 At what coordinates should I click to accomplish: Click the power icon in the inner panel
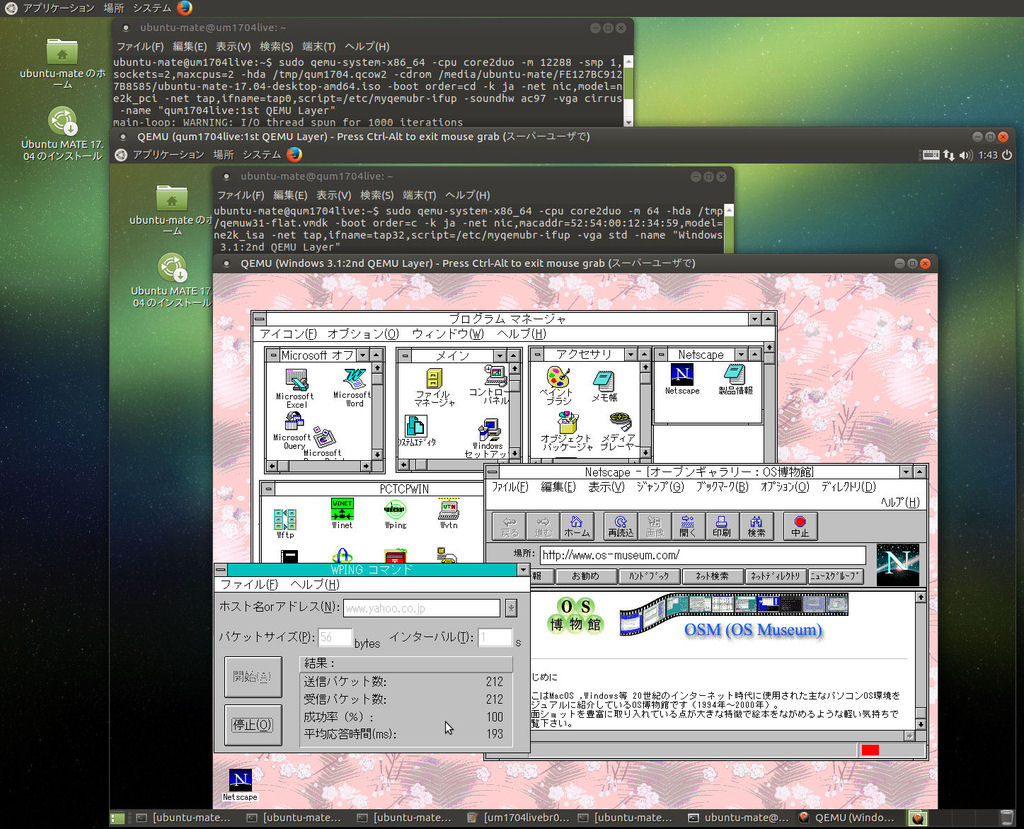(x=1006, y=155)
